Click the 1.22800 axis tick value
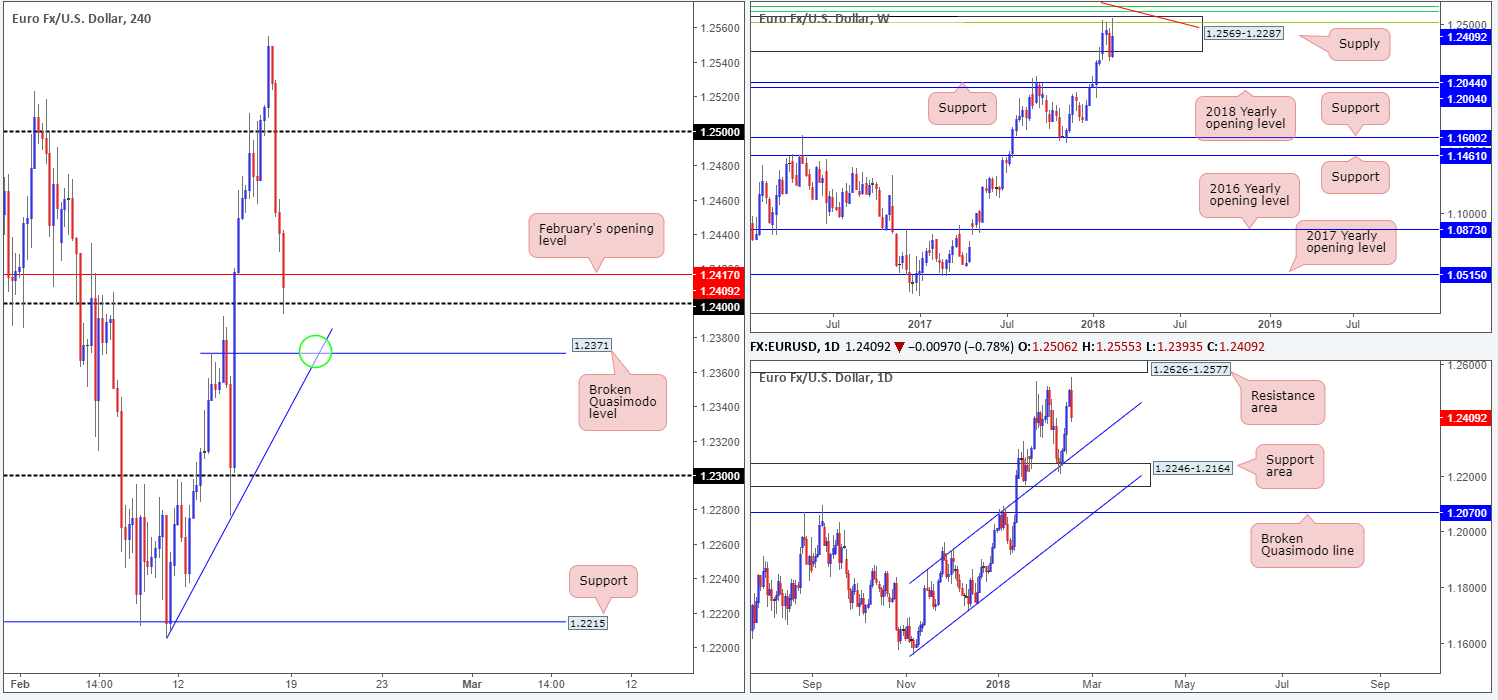Viewport: 1498px width, 700px height. (x=721, y=510)
